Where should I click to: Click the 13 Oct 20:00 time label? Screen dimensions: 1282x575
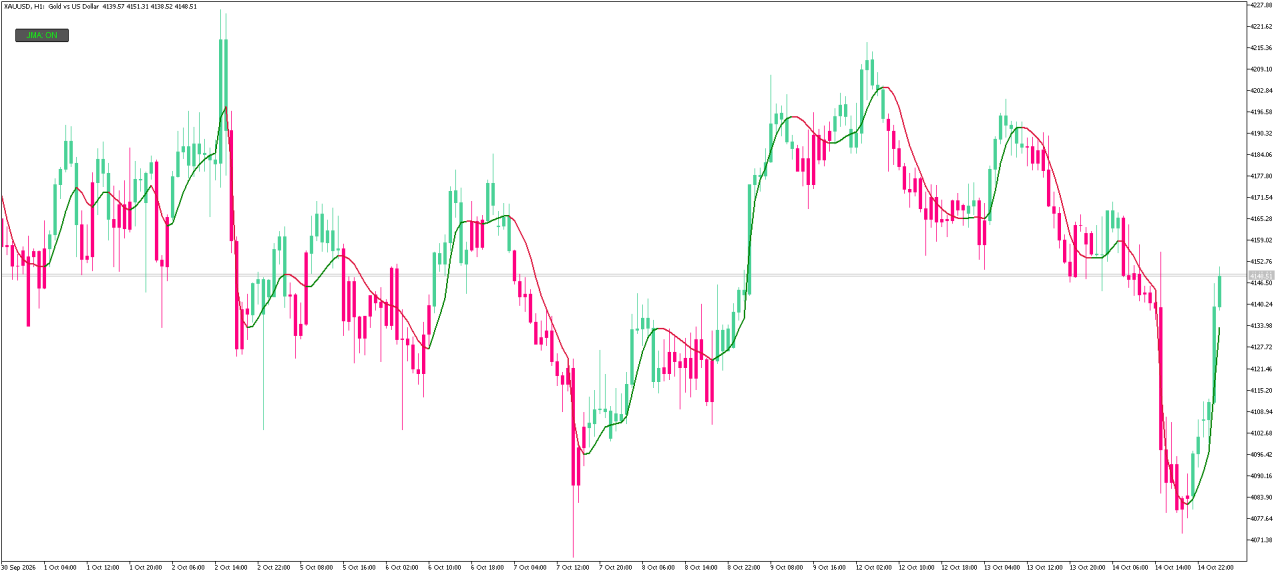click(x=1088, y=567)
